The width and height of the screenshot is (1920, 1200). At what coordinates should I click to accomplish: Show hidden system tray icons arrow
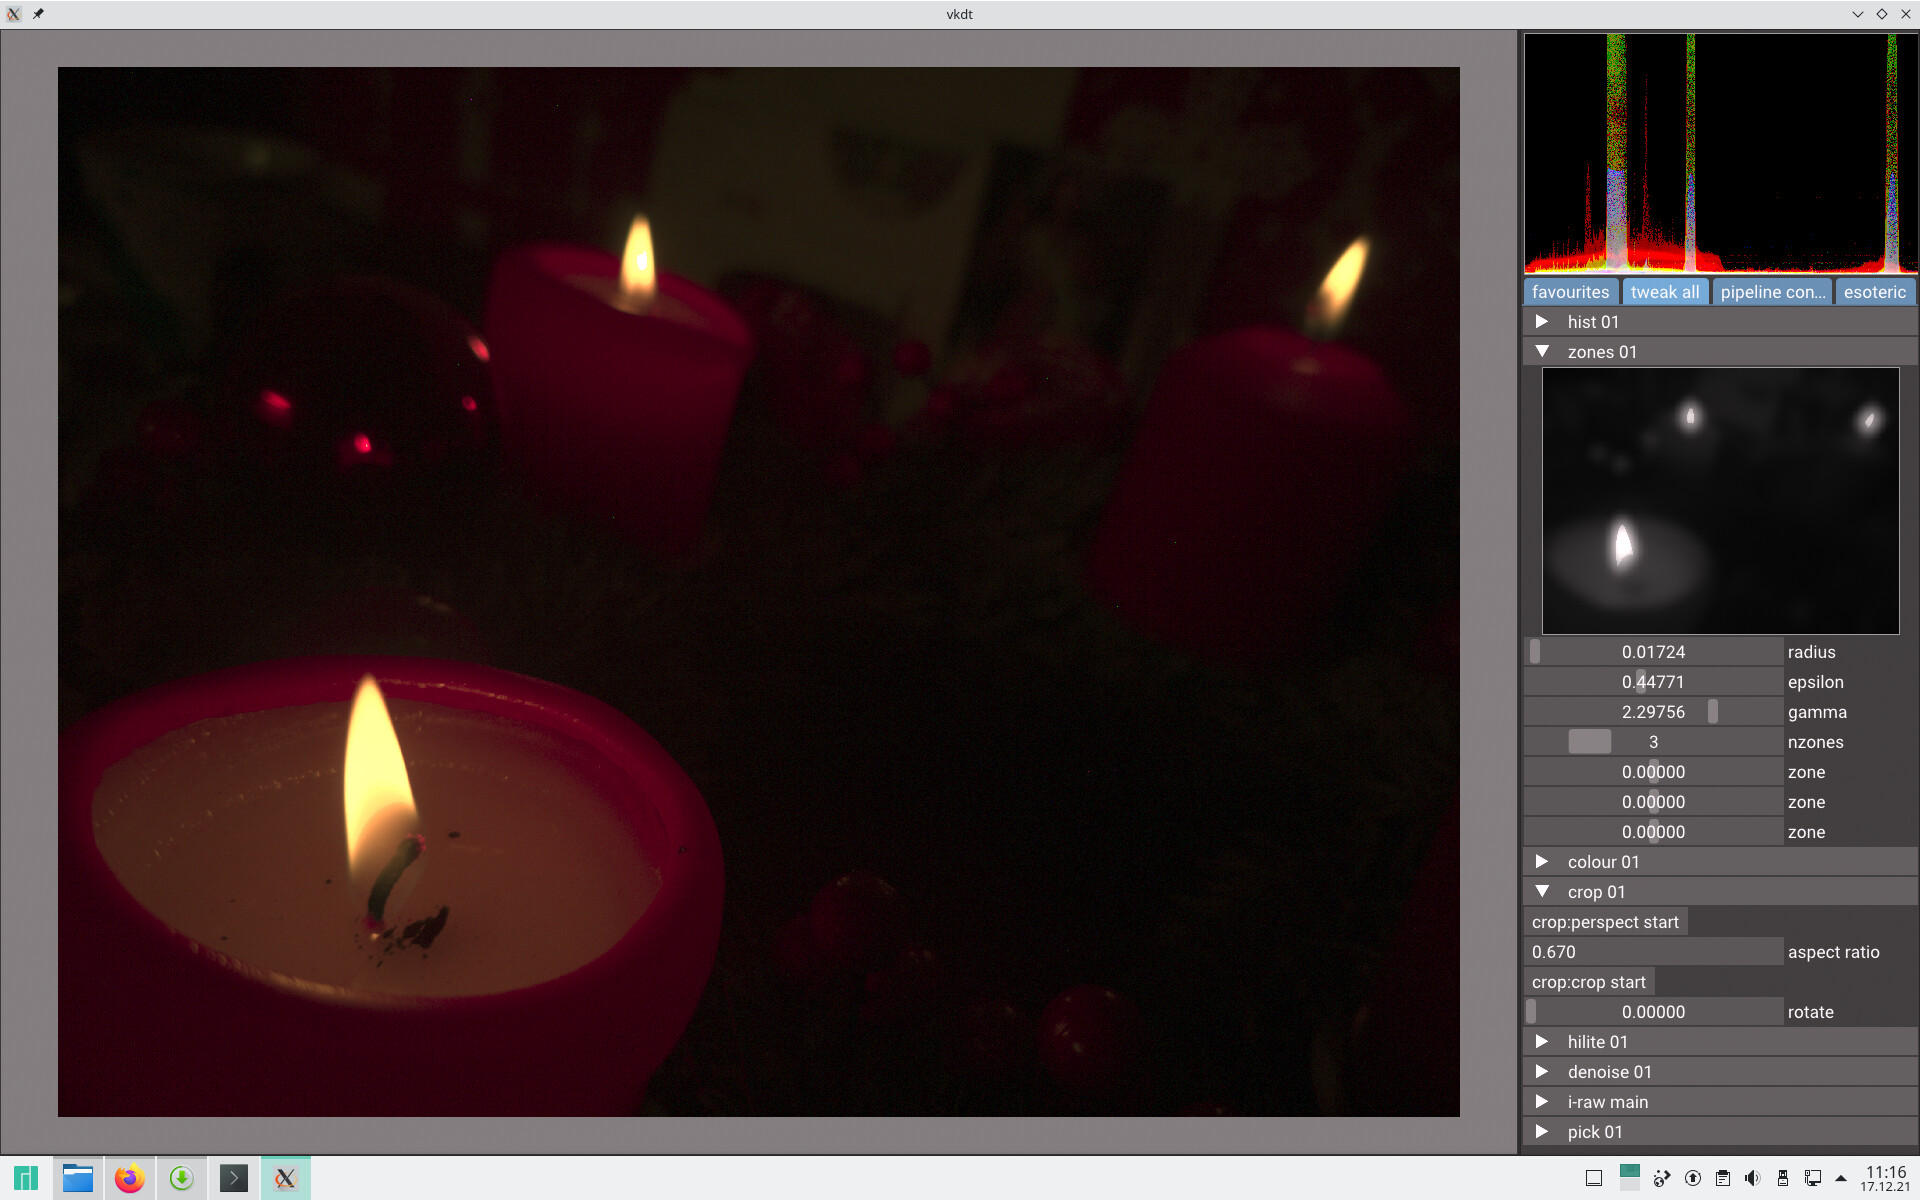pos(1841,1178)
